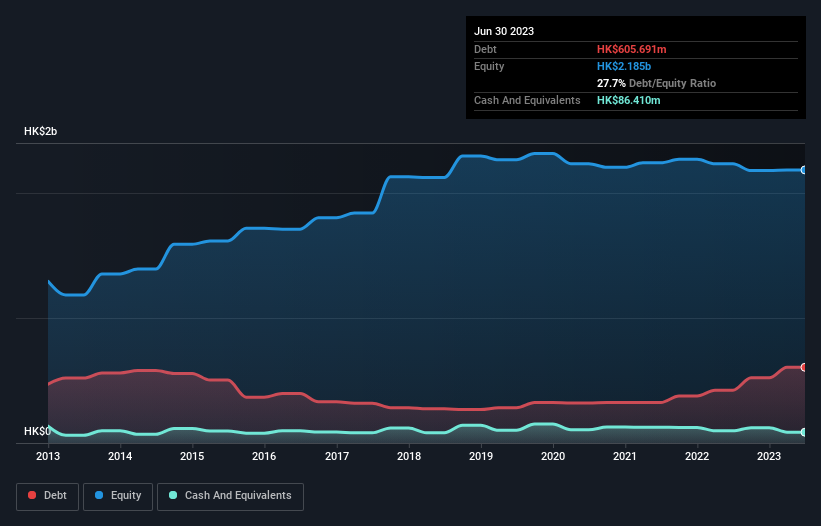Select the red Debt endpoint marker
The image size is (821, 526).
tap(804, 367)
